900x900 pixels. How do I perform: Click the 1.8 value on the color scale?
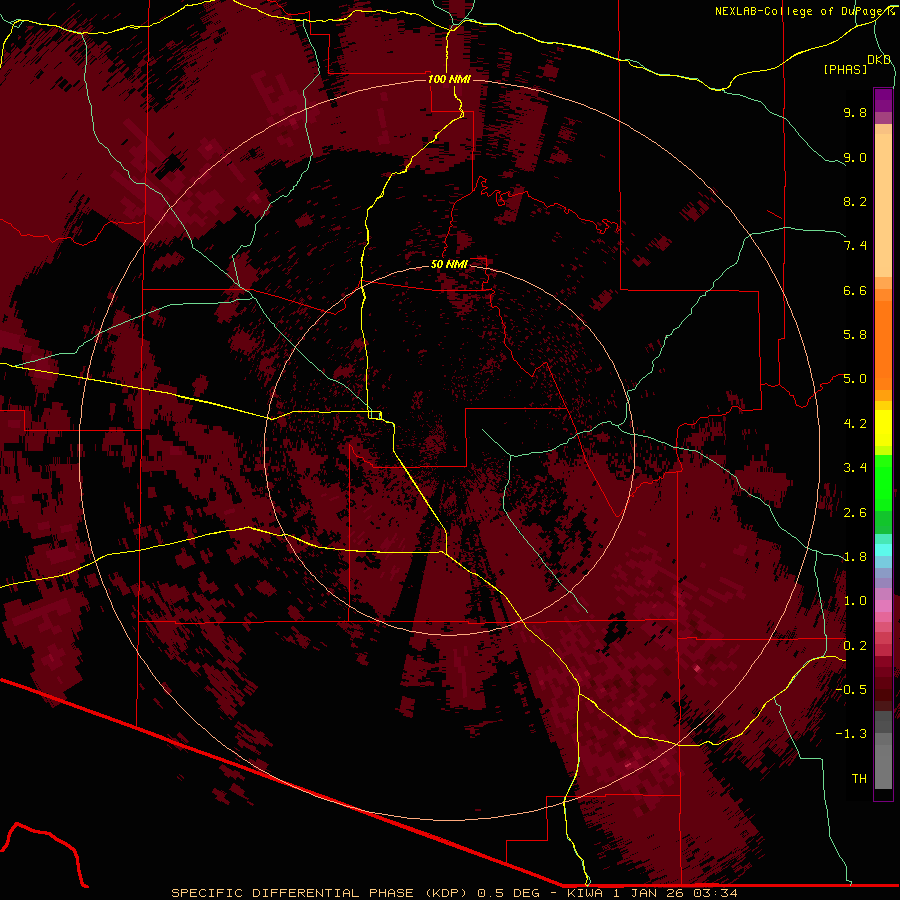click(x=855, y=557)
